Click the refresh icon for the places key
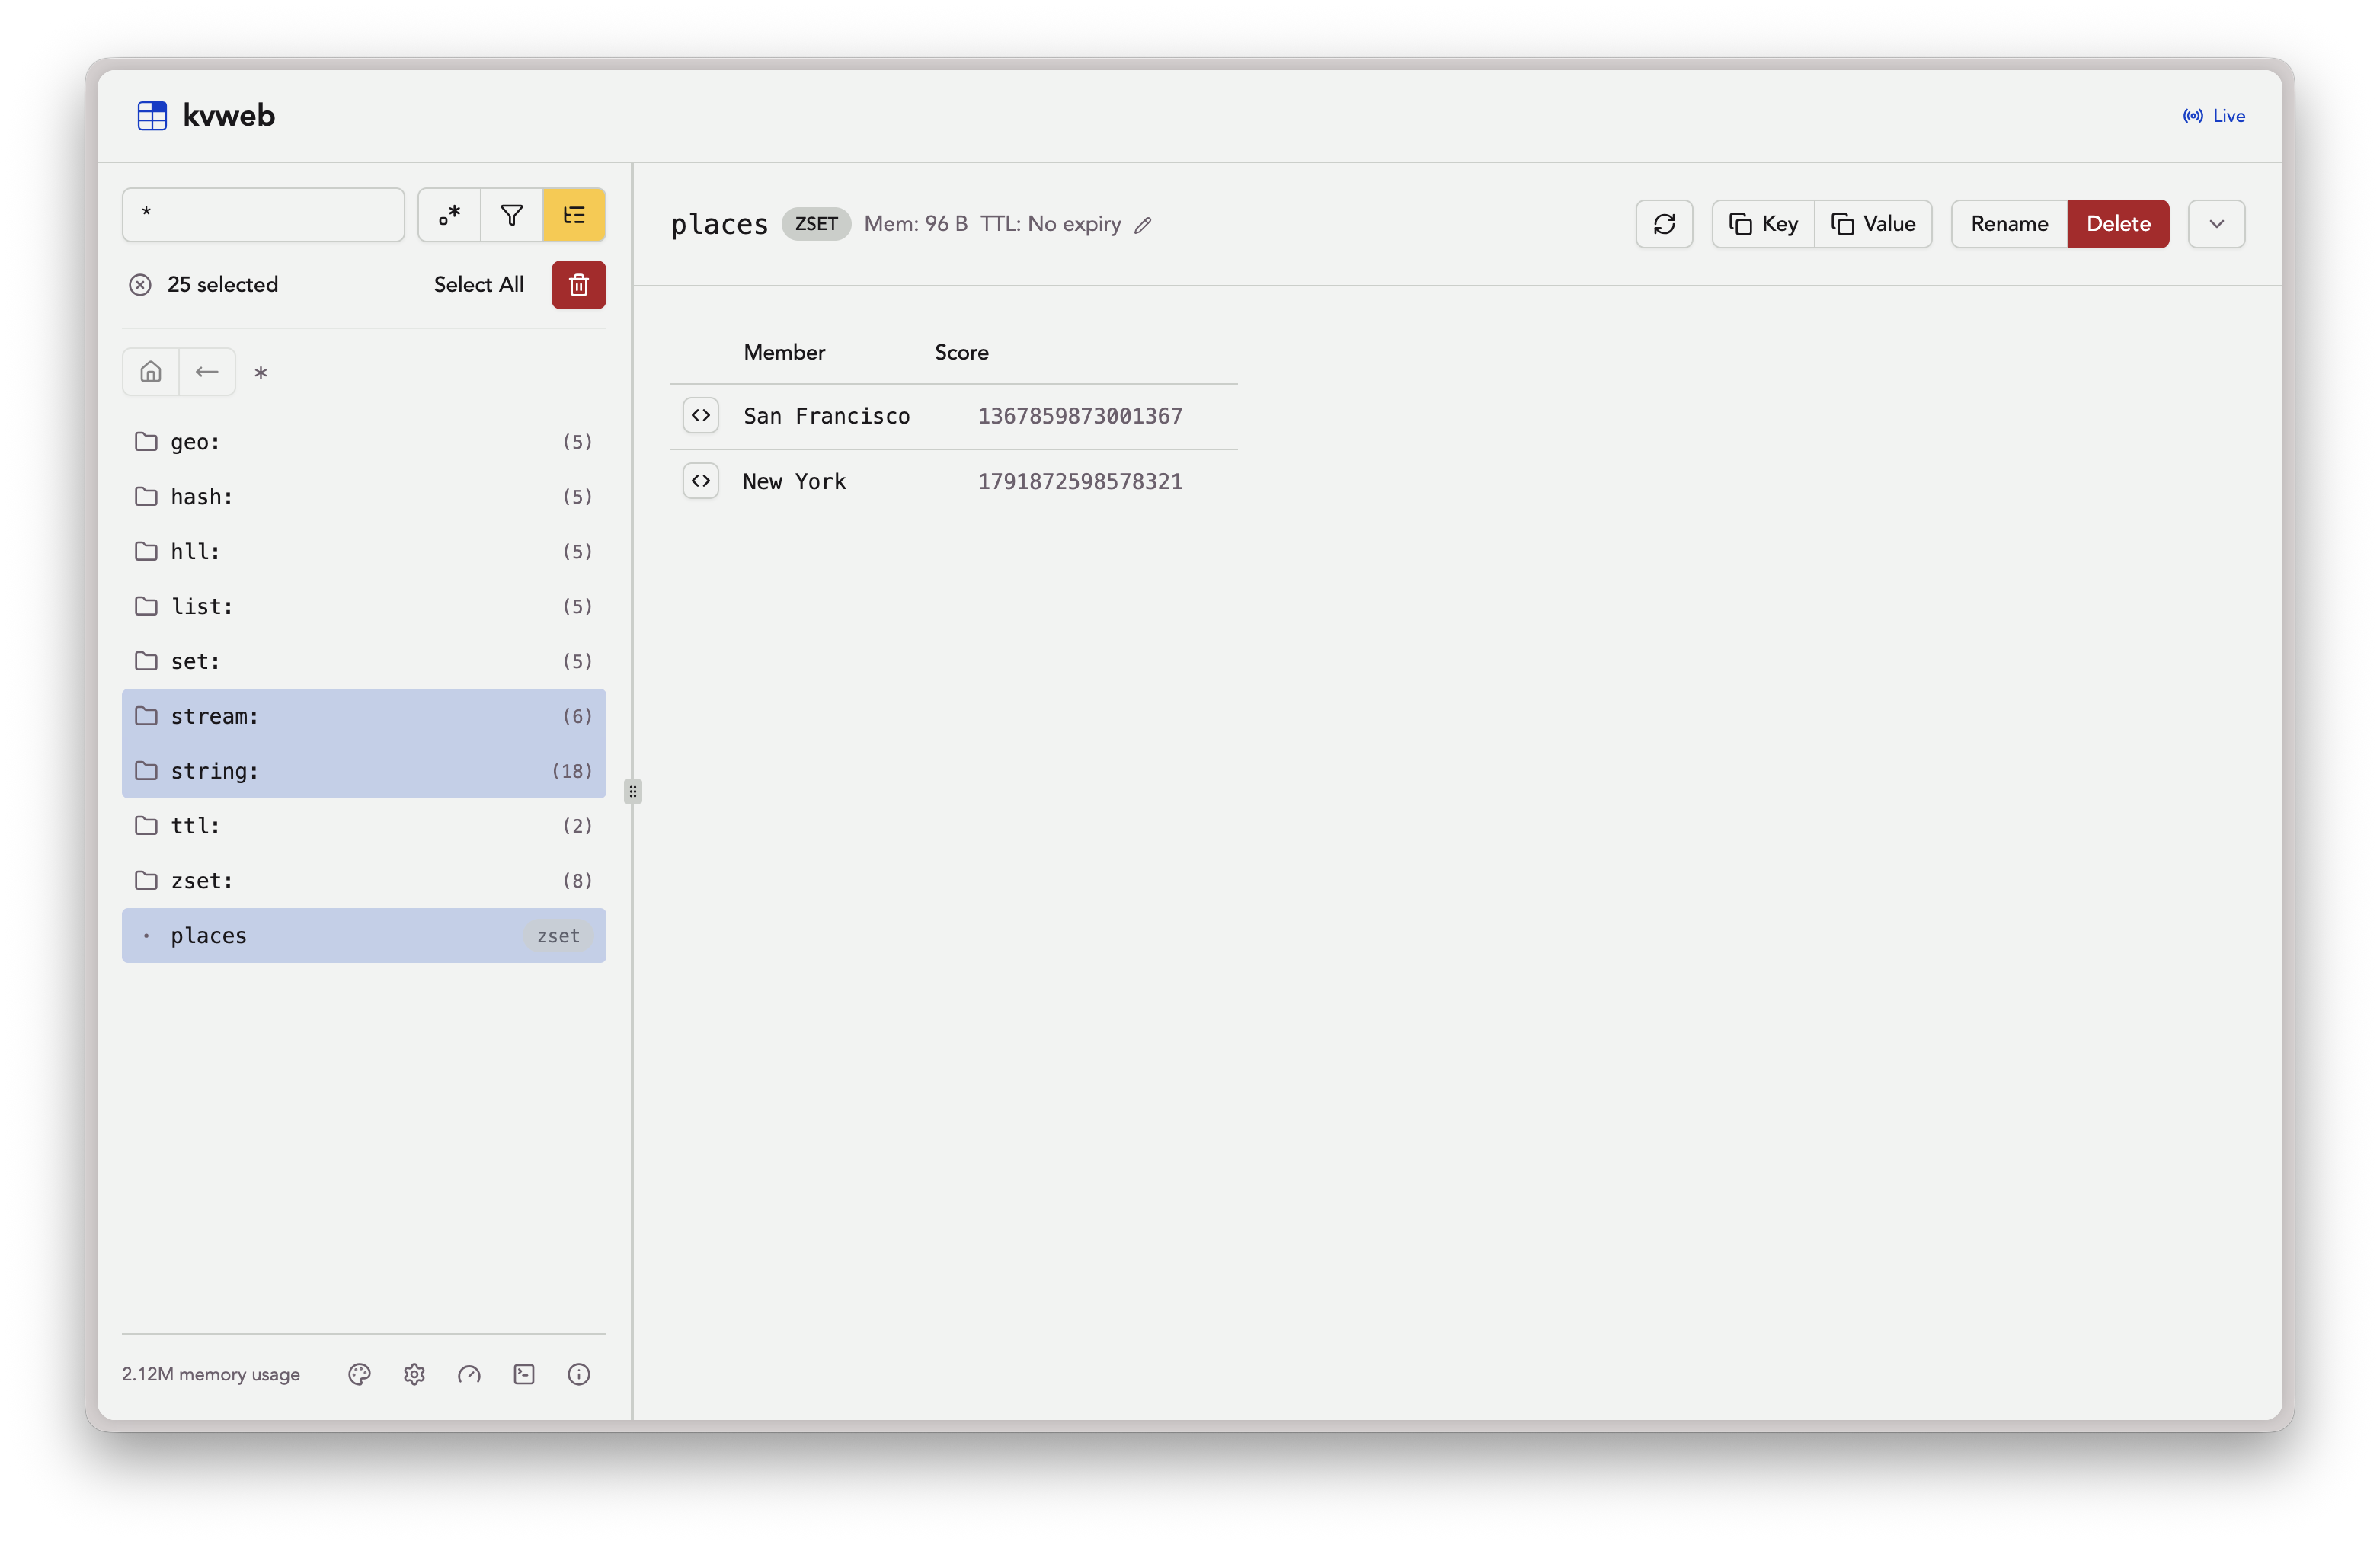Screen dimensions: 2380x1545 [x=1663, y=223]
